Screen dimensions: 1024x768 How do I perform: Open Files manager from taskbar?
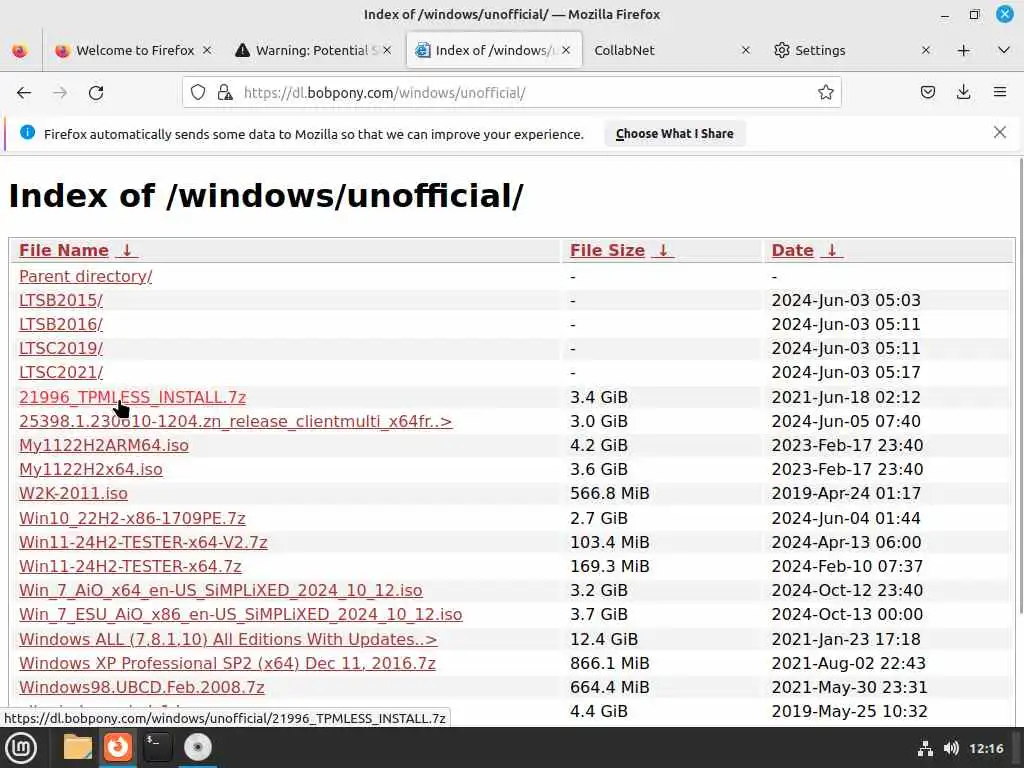click(x=78, y=748)
